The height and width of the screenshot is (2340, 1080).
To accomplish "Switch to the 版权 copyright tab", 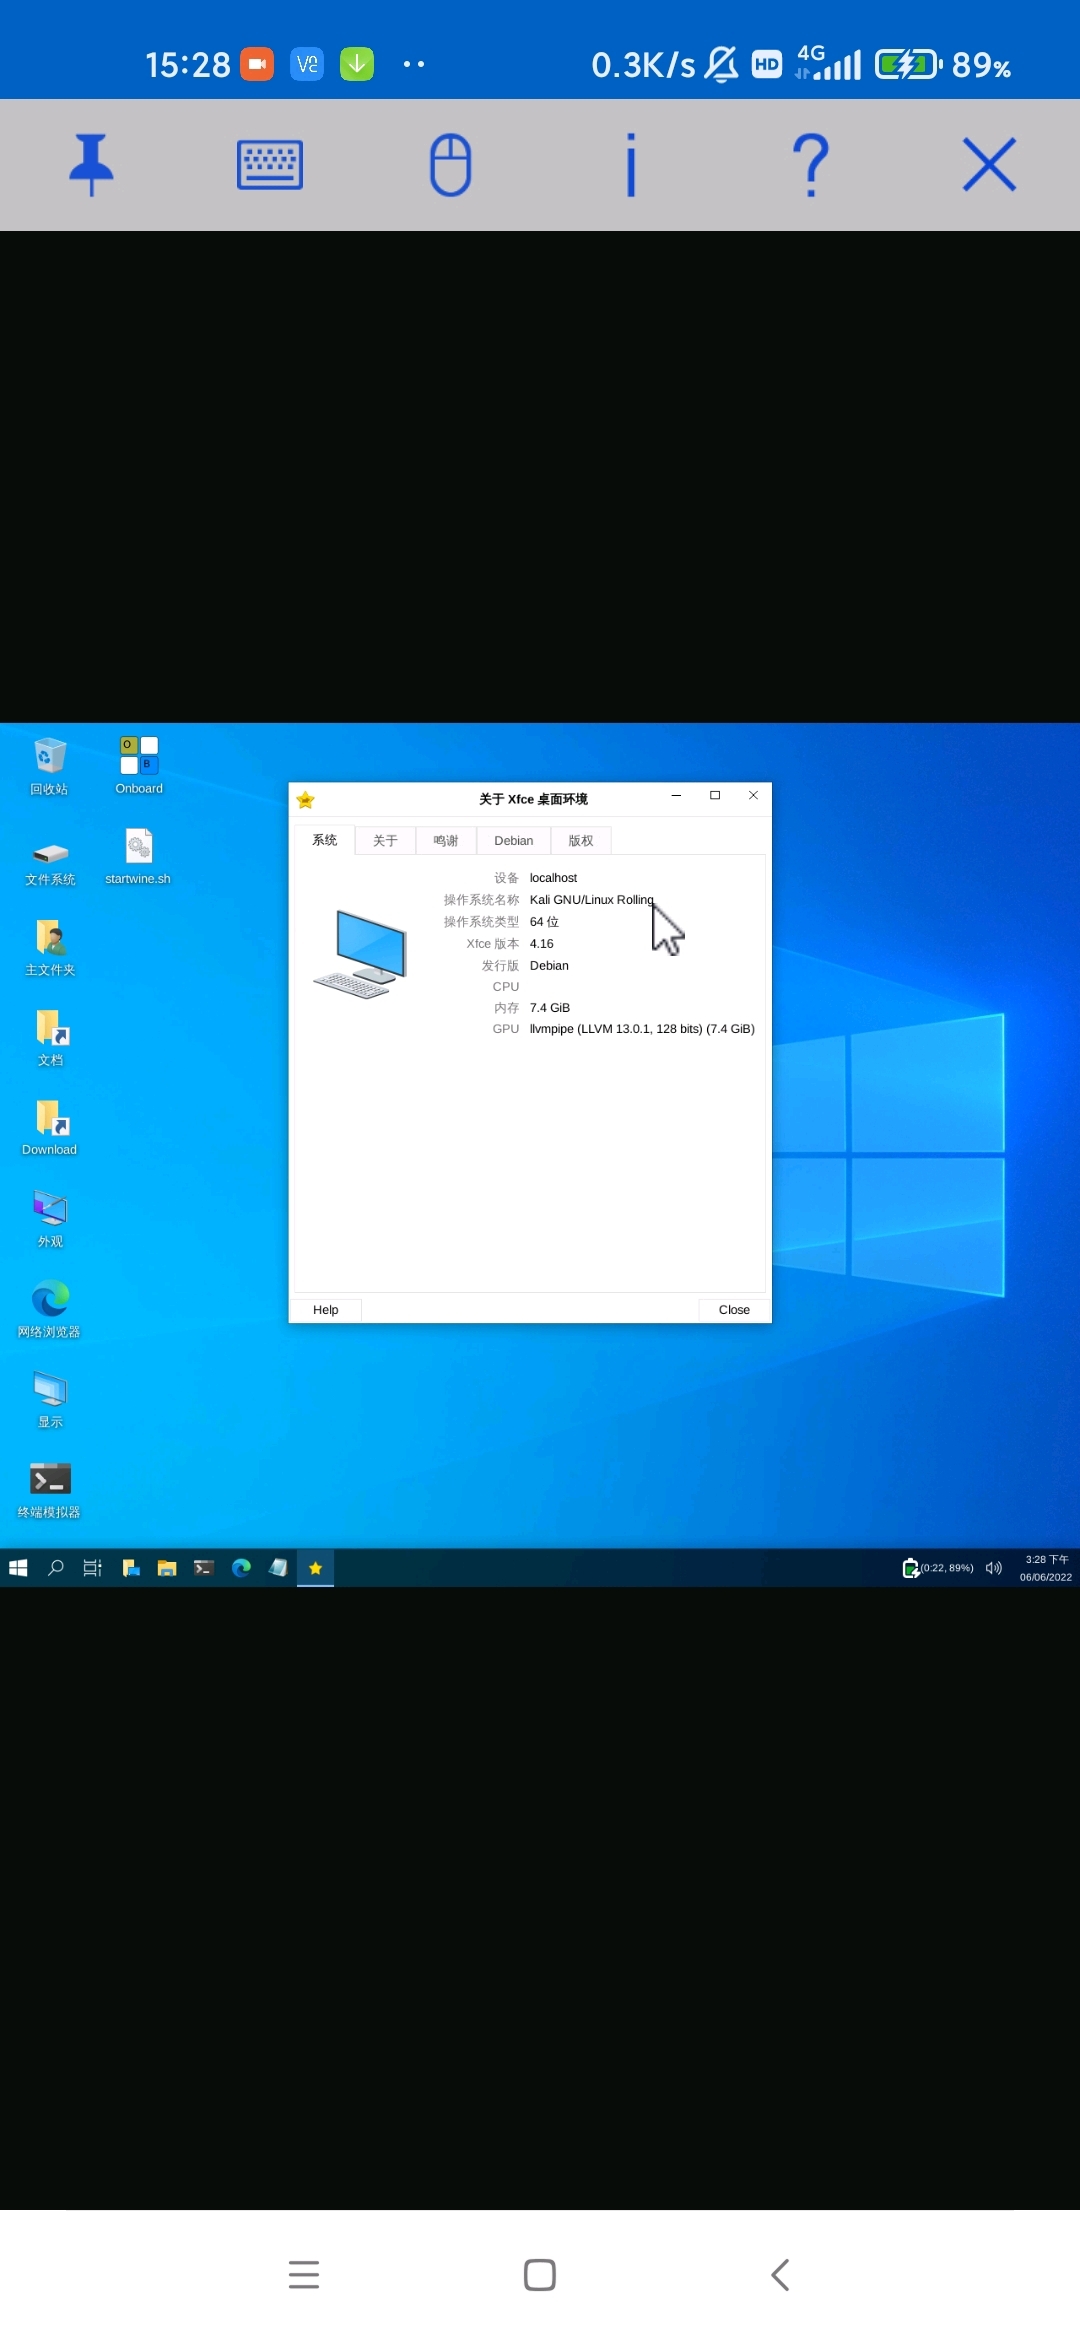I will coord(581,841).
